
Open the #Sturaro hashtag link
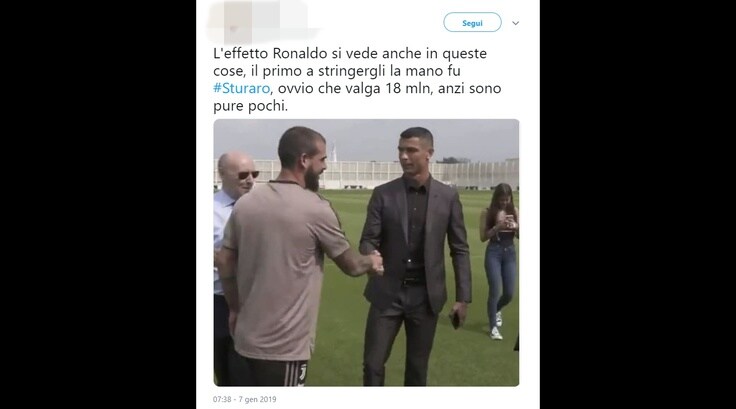click(242, 88)
